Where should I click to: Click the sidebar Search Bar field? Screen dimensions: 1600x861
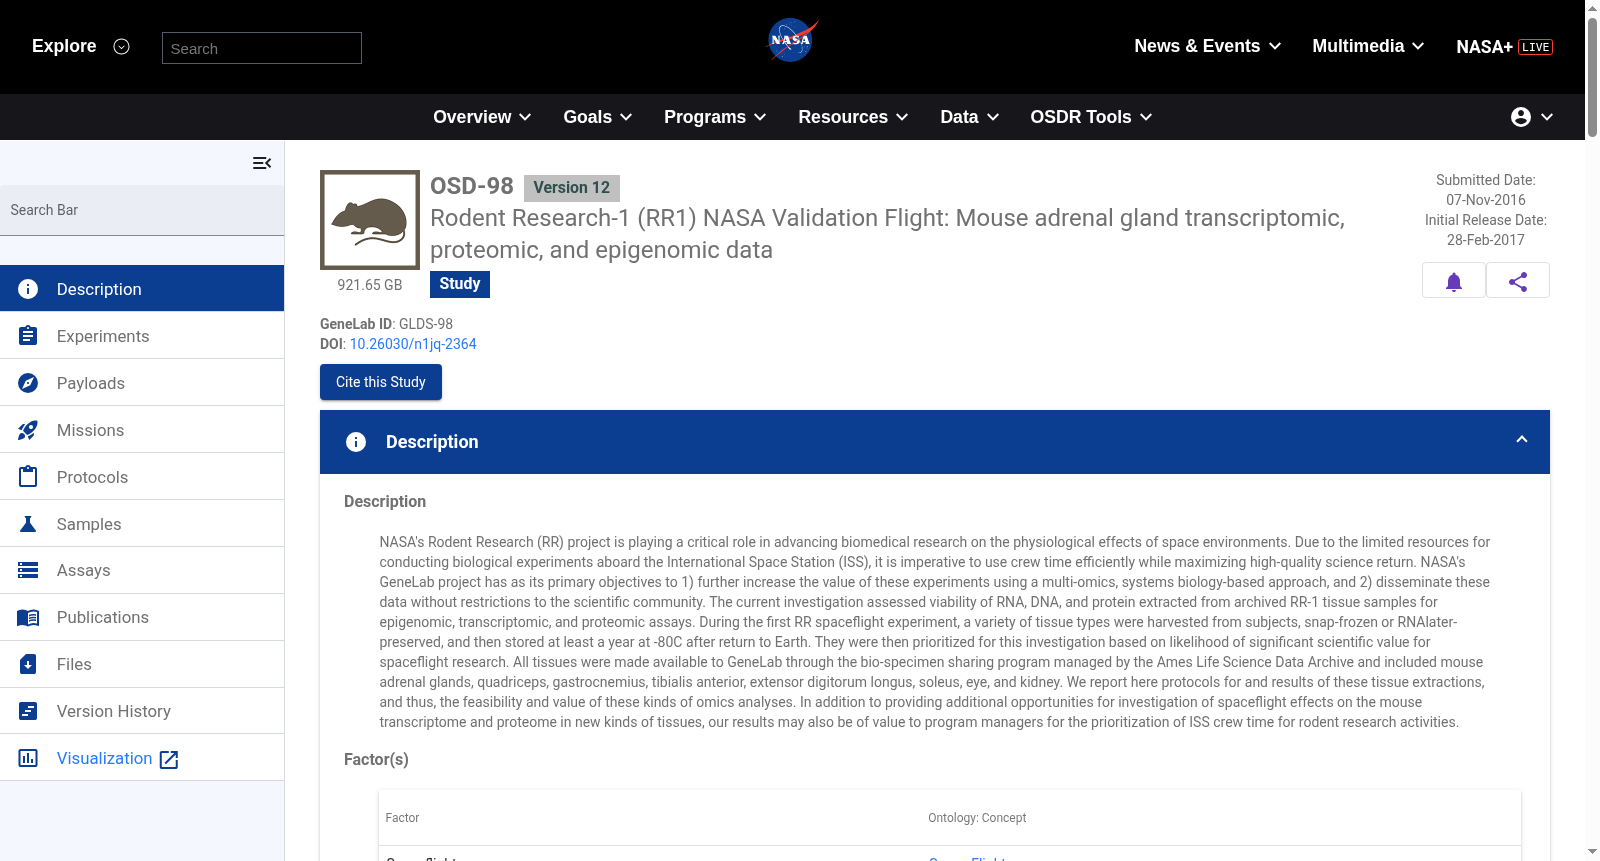point(142,210)
